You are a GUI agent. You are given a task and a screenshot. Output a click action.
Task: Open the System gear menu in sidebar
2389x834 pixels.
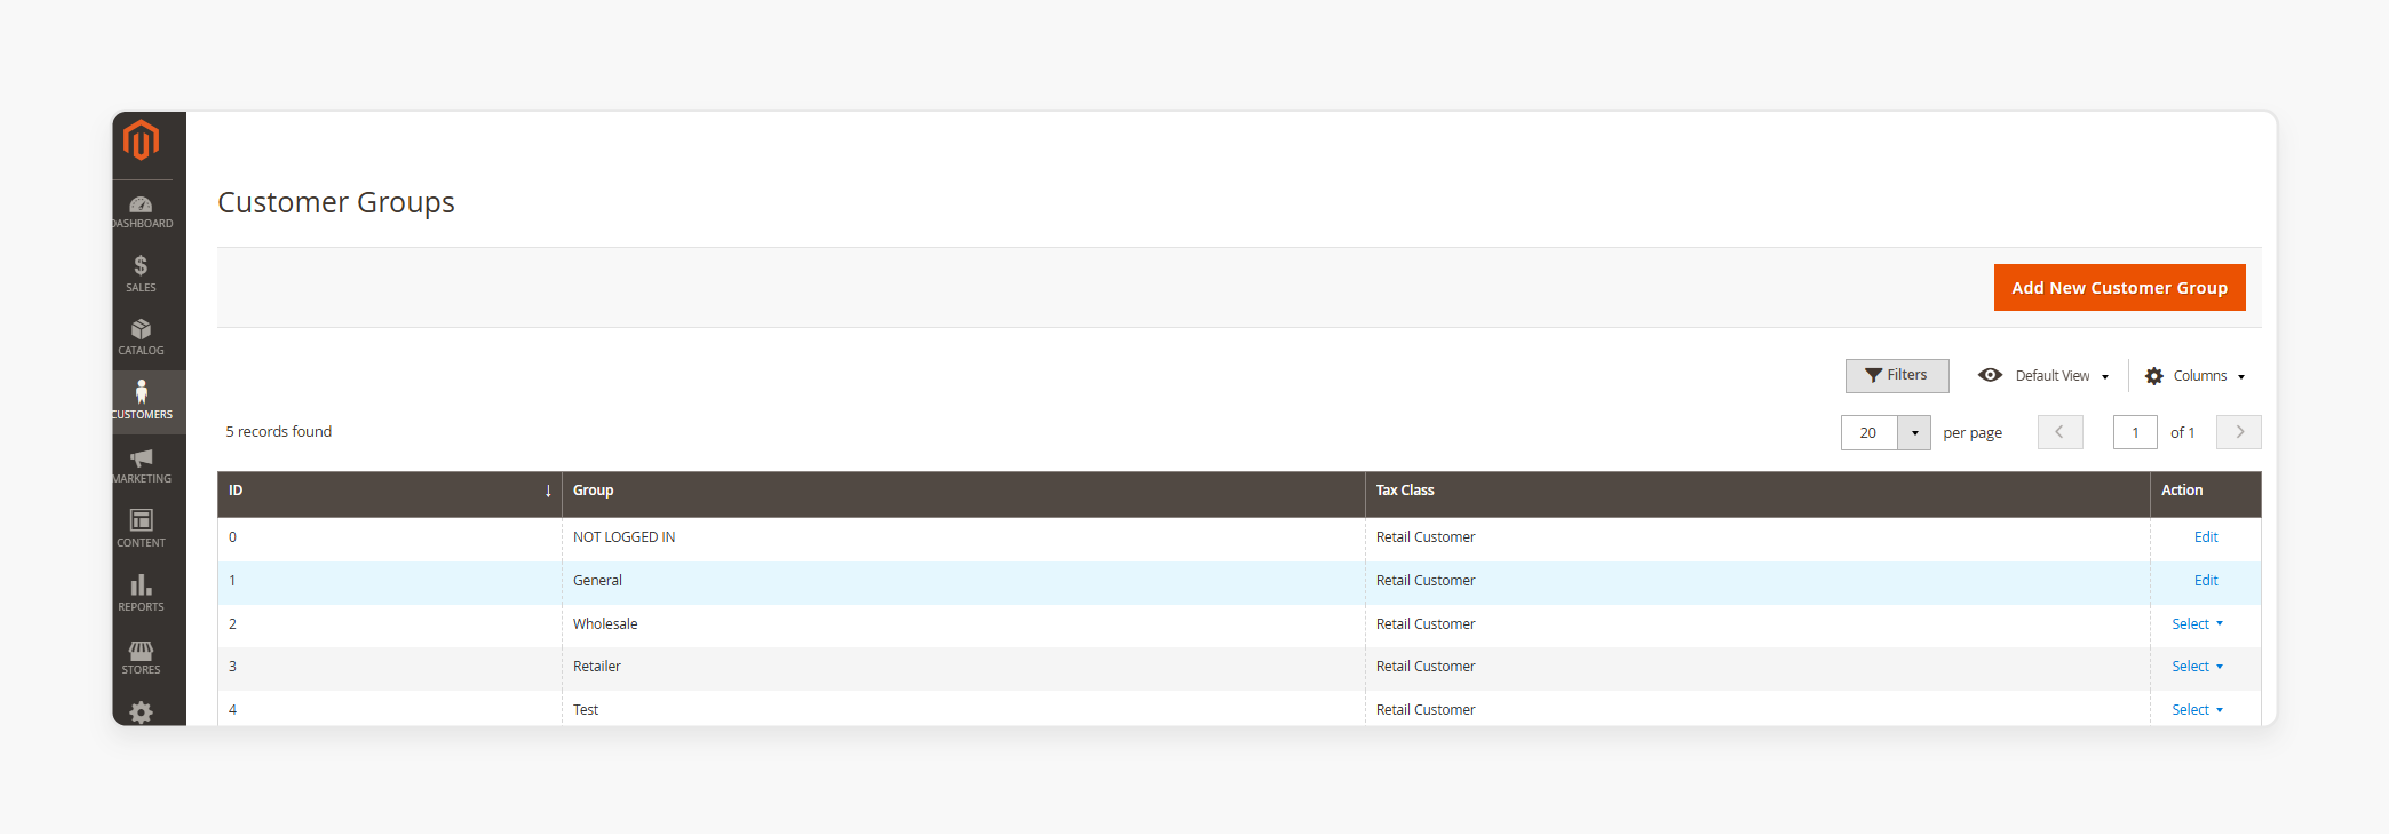click(141, 712)
